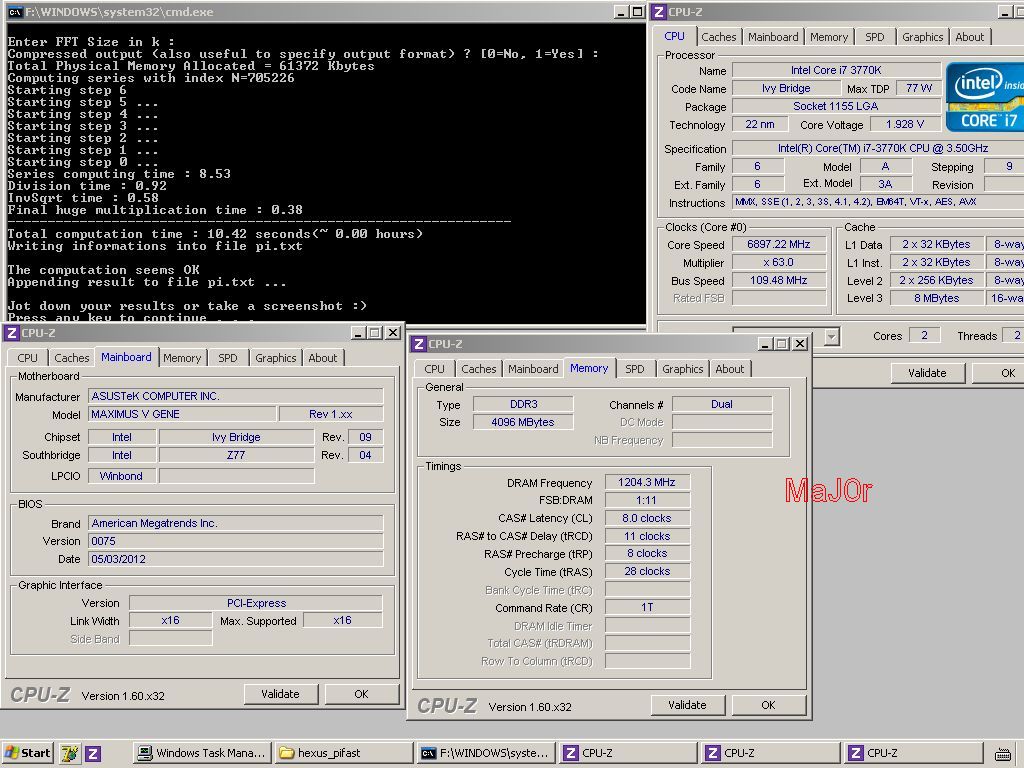Screen dimensions: 1024x768
Task: Open SPD tab in the Memory window
Action: (x=635, y=369)
